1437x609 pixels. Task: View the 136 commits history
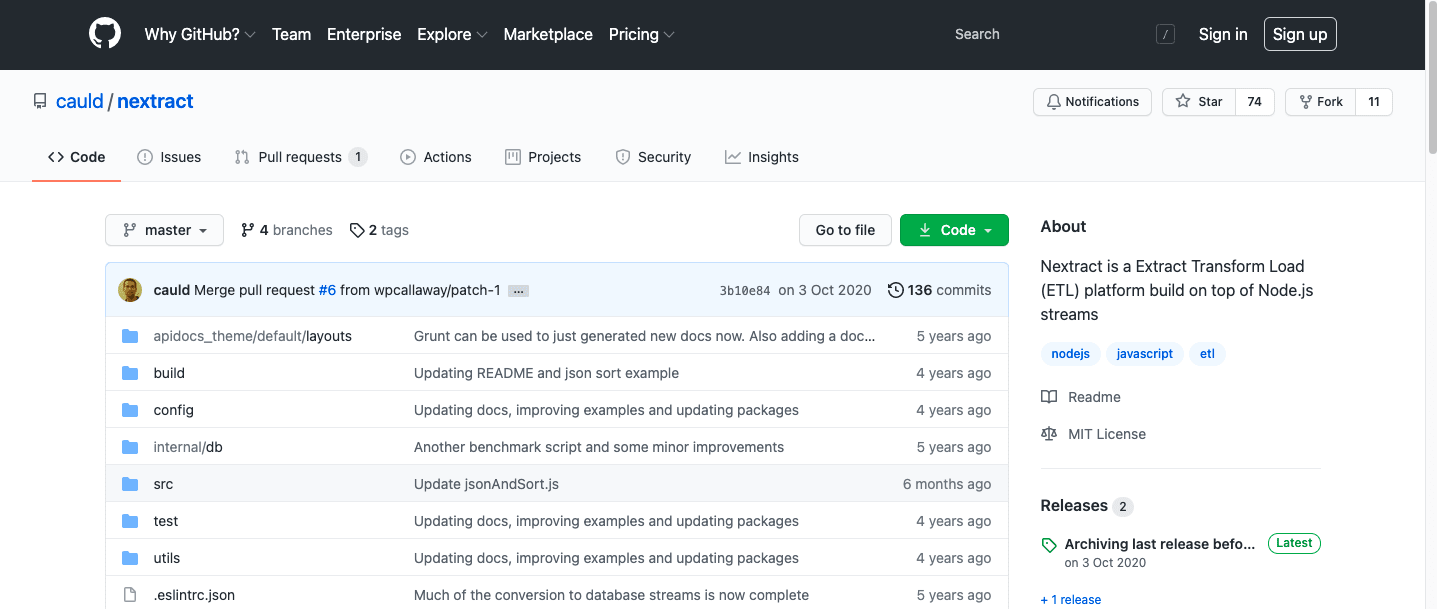pos(940,290)
